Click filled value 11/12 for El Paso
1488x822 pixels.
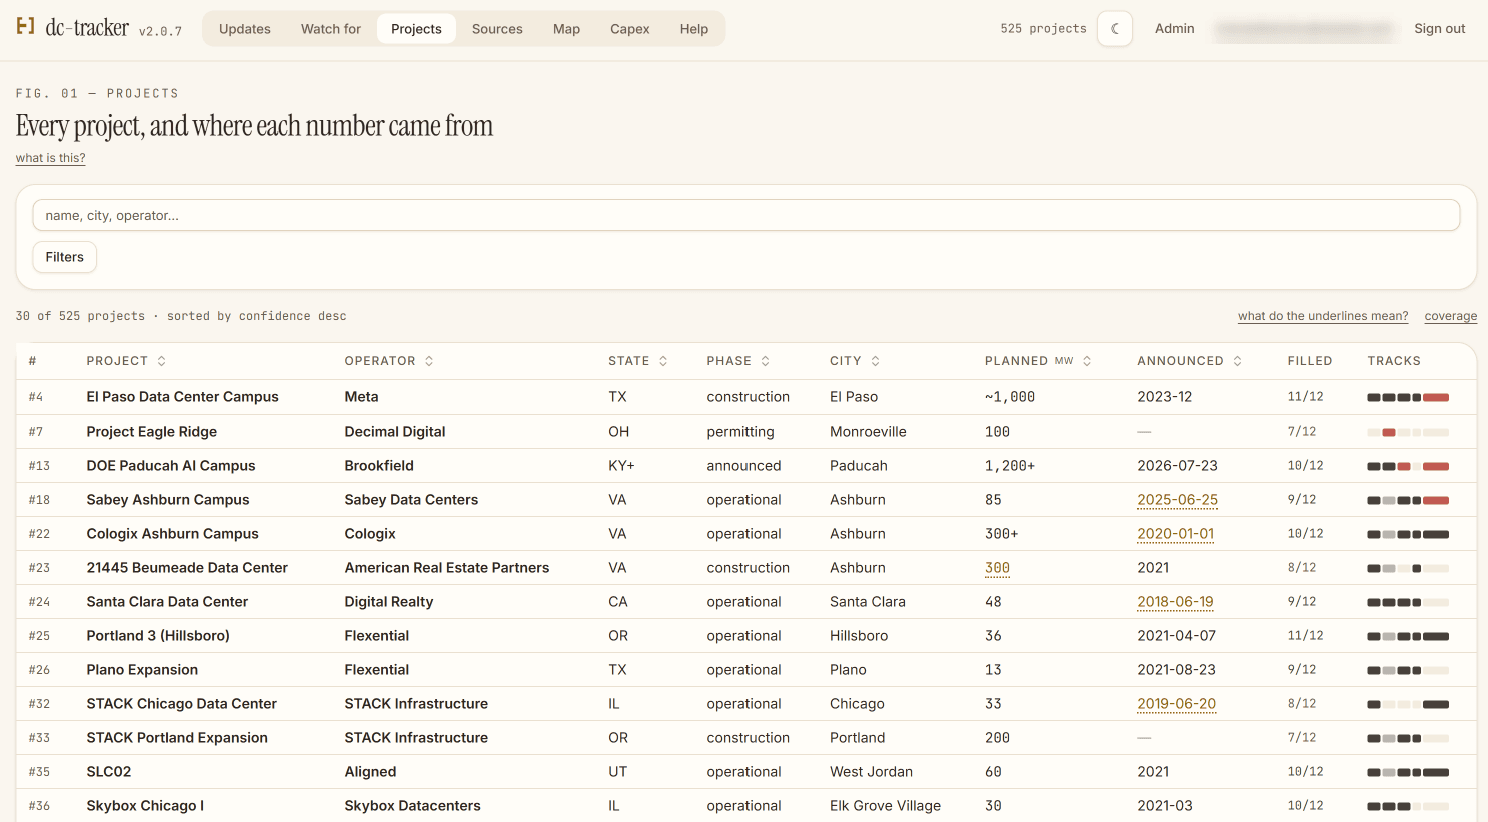tap(1305, 397)
